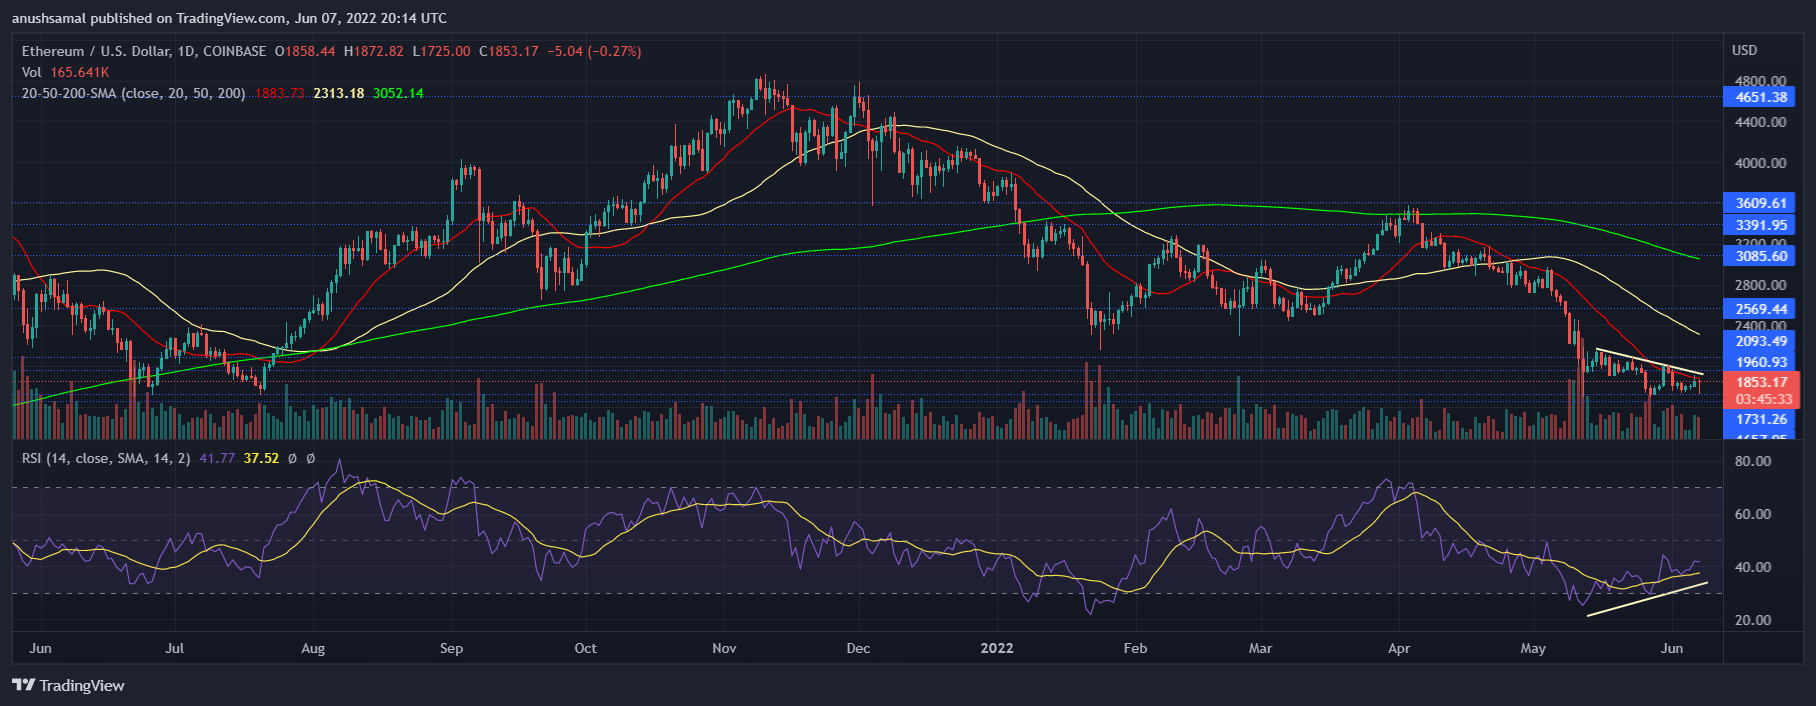Click the 4400.00 price axis value
The image size is (1816, 706).
(1760, 122)
